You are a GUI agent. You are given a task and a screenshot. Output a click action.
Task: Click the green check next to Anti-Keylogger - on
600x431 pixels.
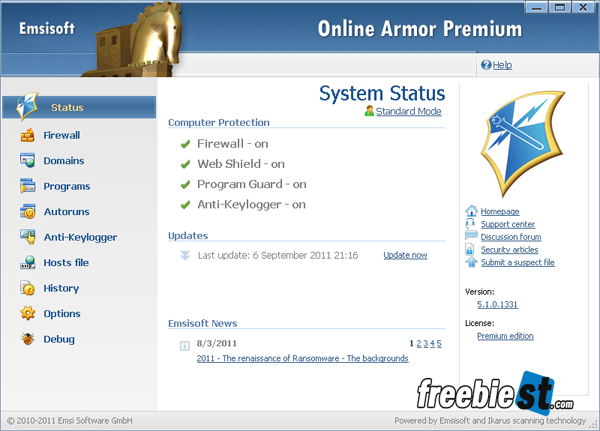coord(185,205)
